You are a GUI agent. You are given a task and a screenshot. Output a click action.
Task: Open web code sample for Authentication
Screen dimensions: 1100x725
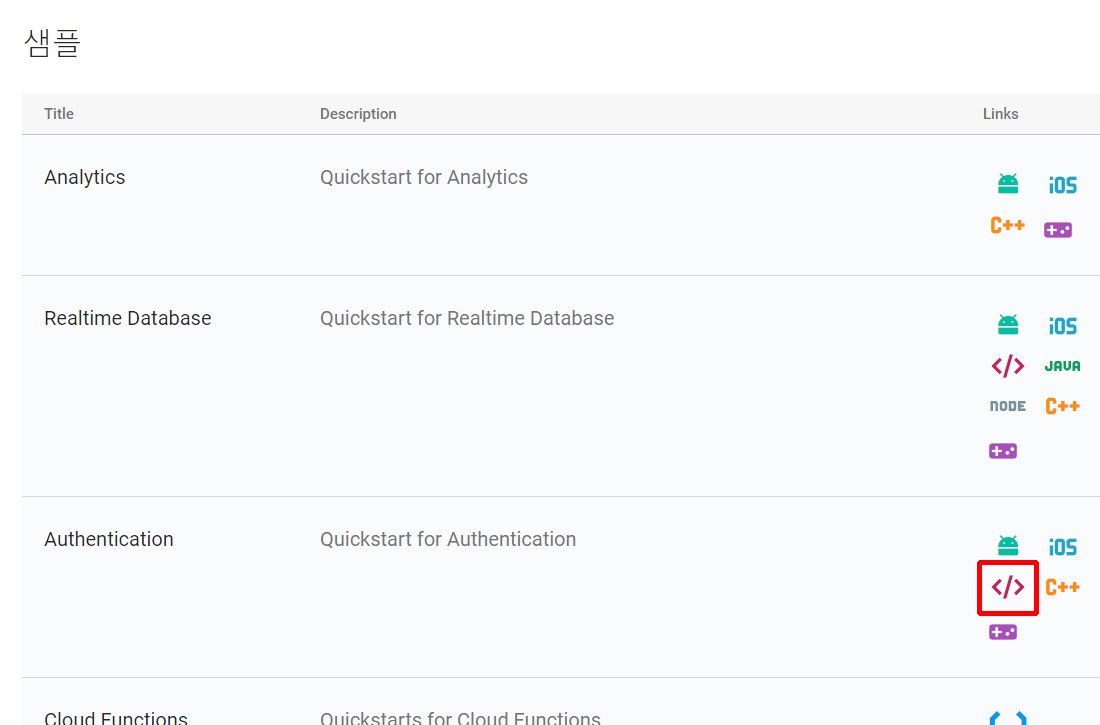(1007, 587)
